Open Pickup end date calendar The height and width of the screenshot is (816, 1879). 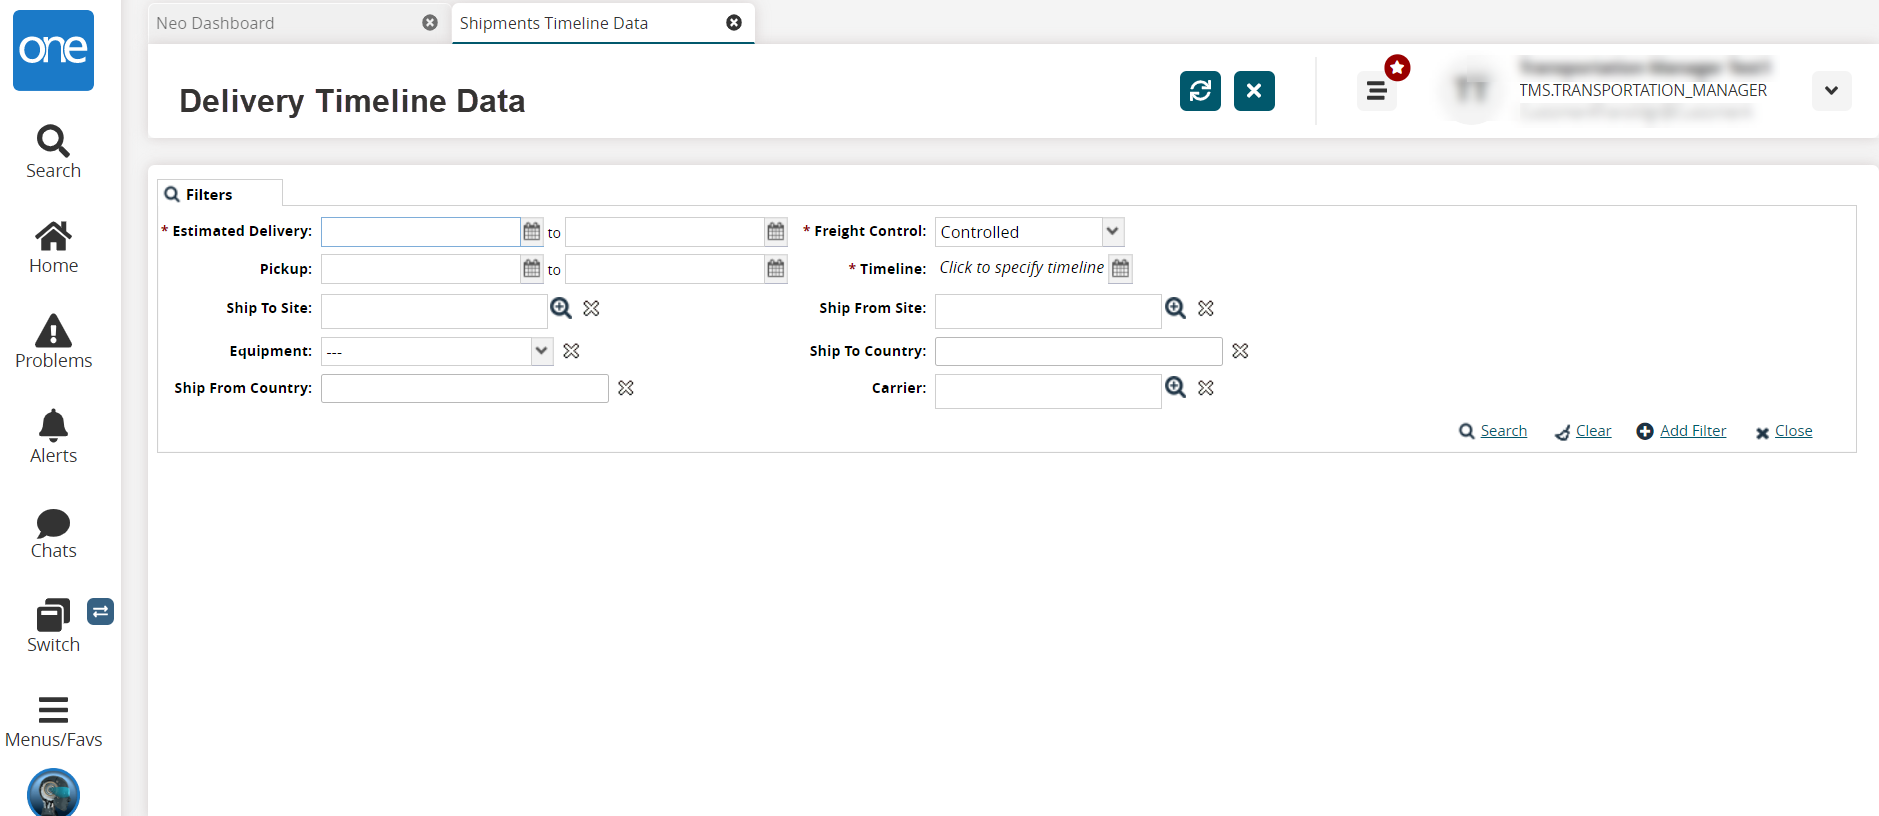coord(776,269)
